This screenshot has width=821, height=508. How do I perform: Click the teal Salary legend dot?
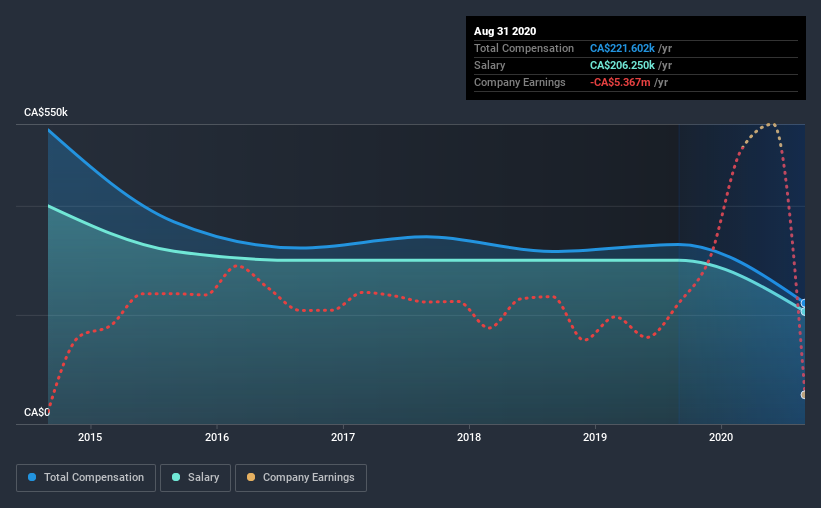[176, 477]
